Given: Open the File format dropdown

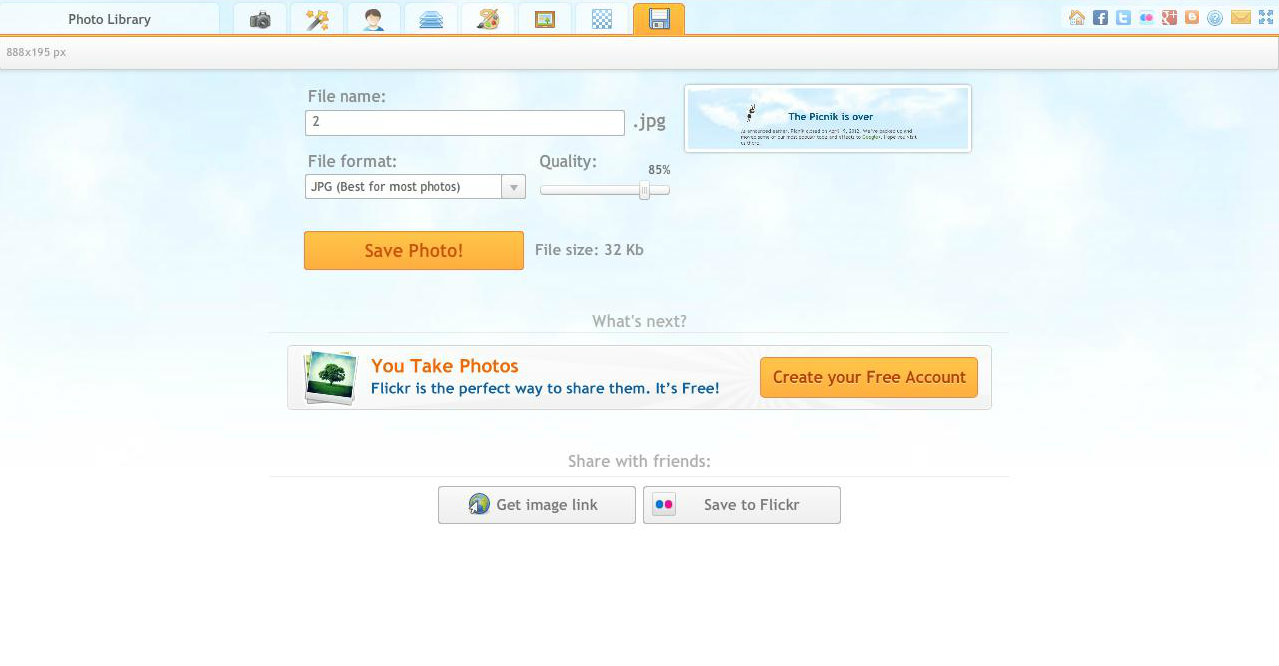Looking at the screenshot, I should point(415,187).
